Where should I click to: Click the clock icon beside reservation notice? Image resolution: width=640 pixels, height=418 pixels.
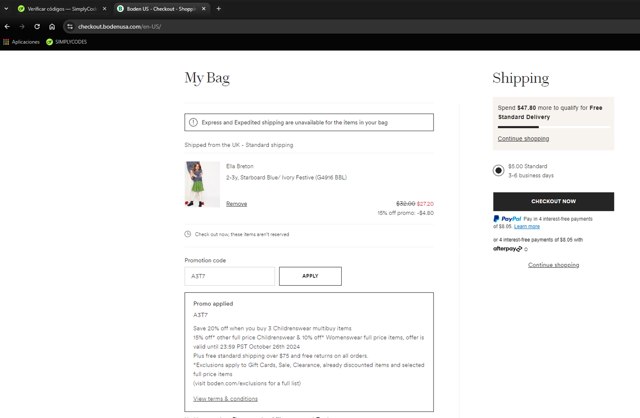coord(188,234)
